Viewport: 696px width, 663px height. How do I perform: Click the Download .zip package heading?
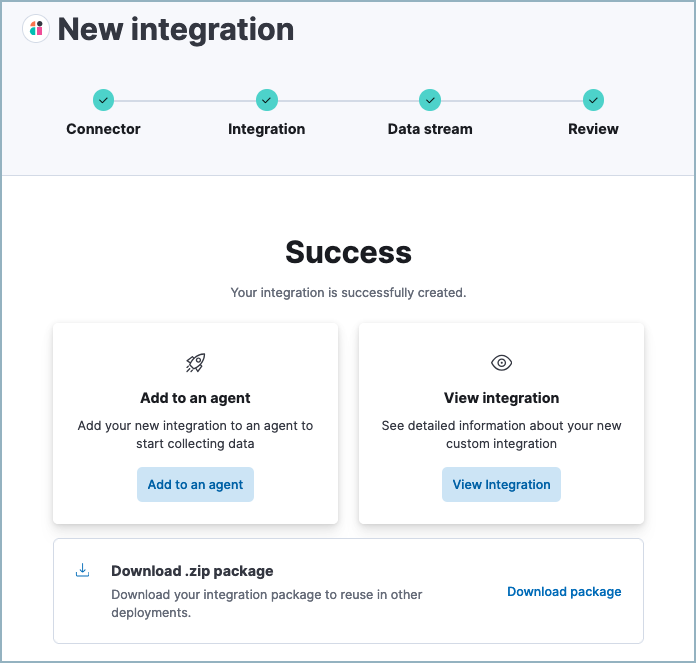tap(192, 571)
